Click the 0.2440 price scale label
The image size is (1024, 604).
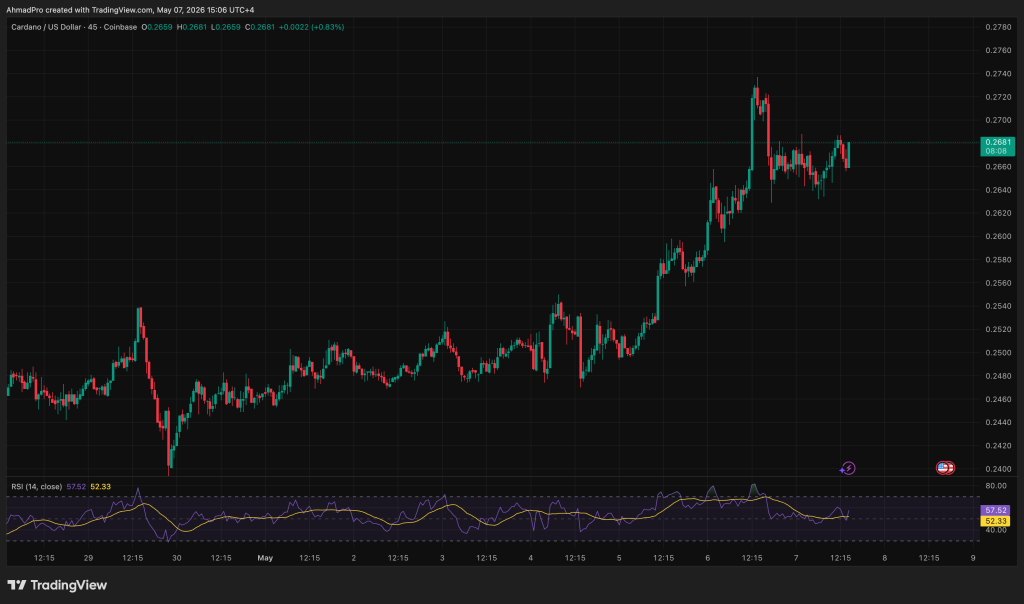[998, 422]
